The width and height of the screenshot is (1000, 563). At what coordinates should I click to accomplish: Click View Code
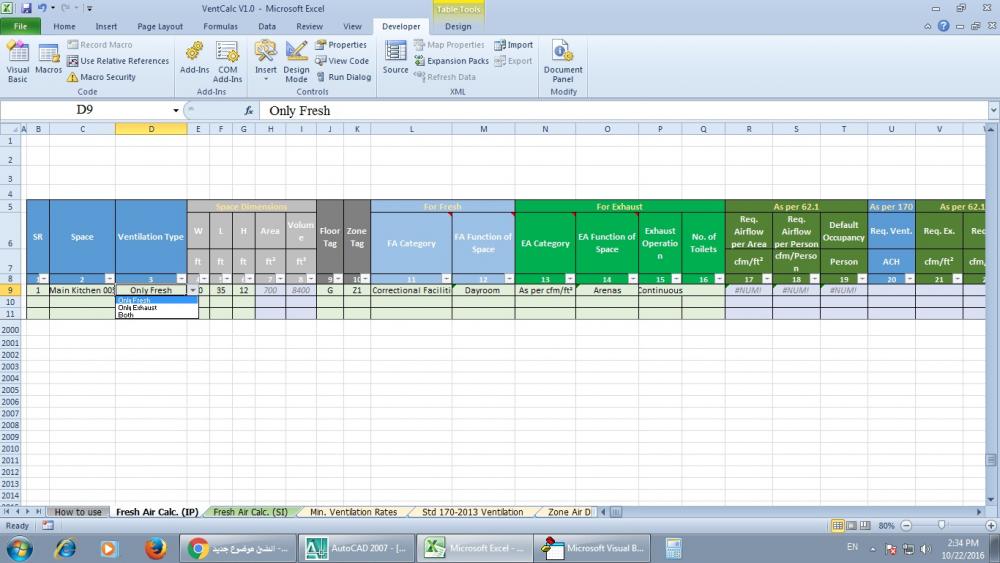point(342,61)
